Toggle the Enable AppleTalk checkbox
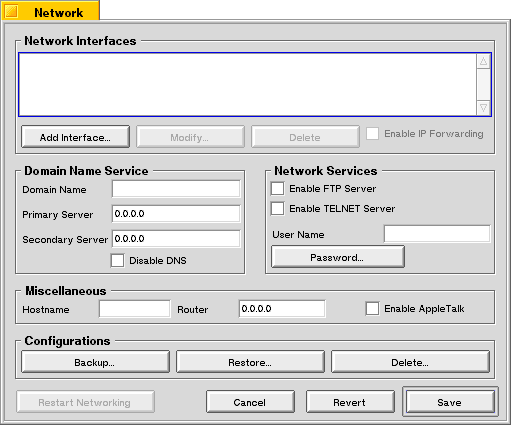Image resolution: width=511 pixels, height=425 pixels. click(x=372, y=309)
